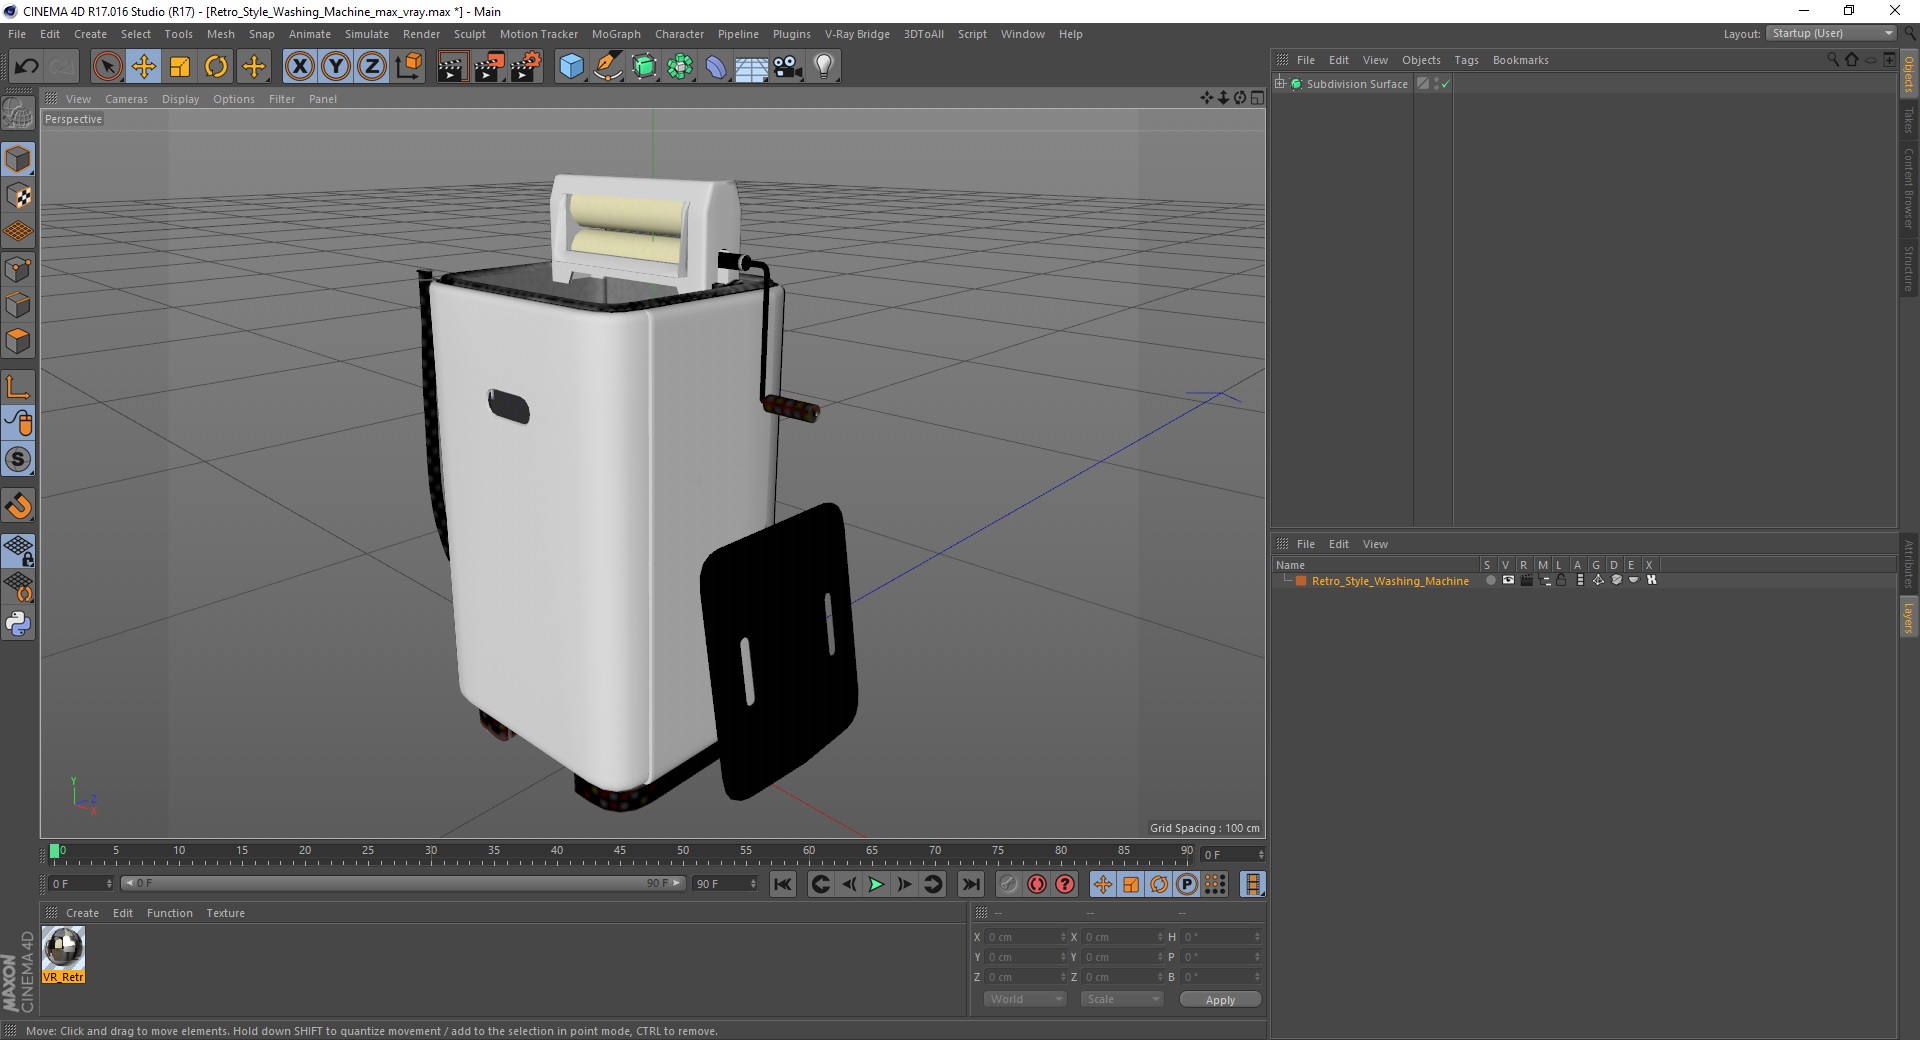Open Object Manager Tags menu

(1466, 60)
